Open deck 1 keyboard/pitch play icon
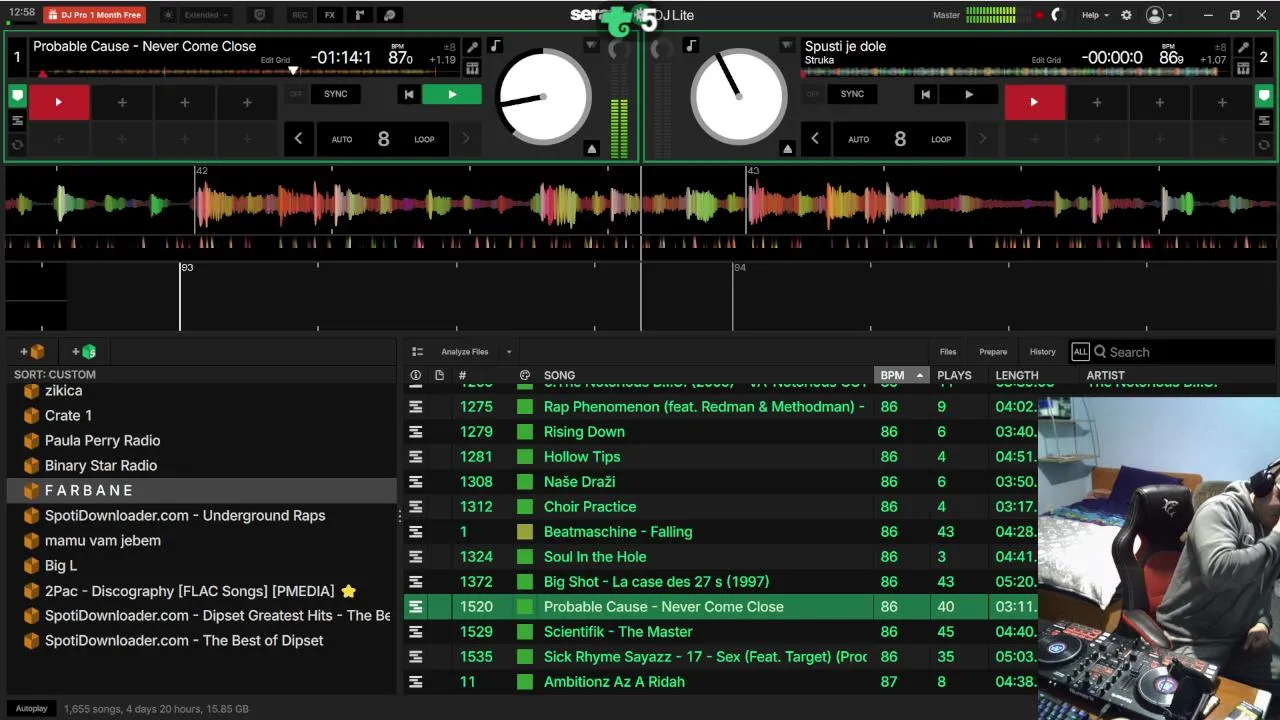This screenshot has height=720, width=1280. click(472, 68)
